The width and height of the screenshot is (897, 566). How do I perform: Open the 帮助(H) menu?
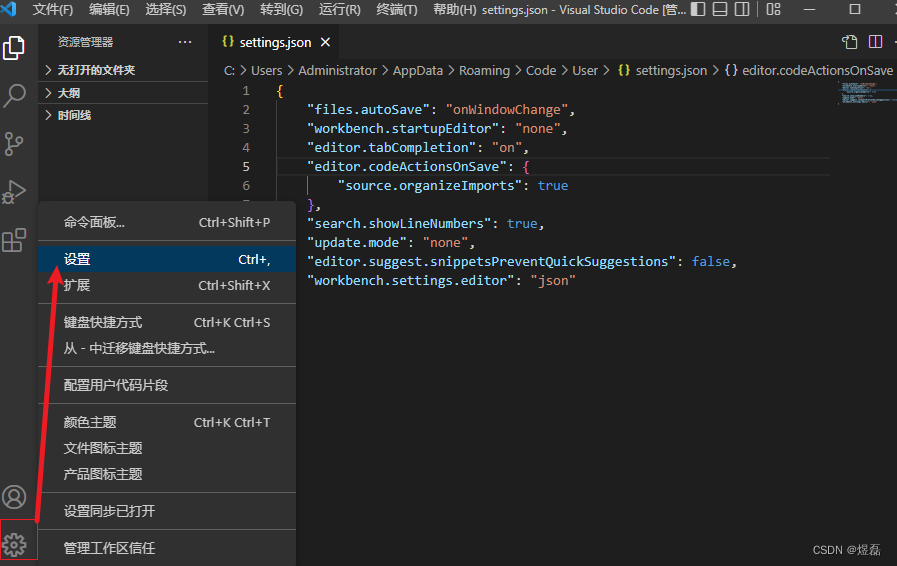[455, 10]
